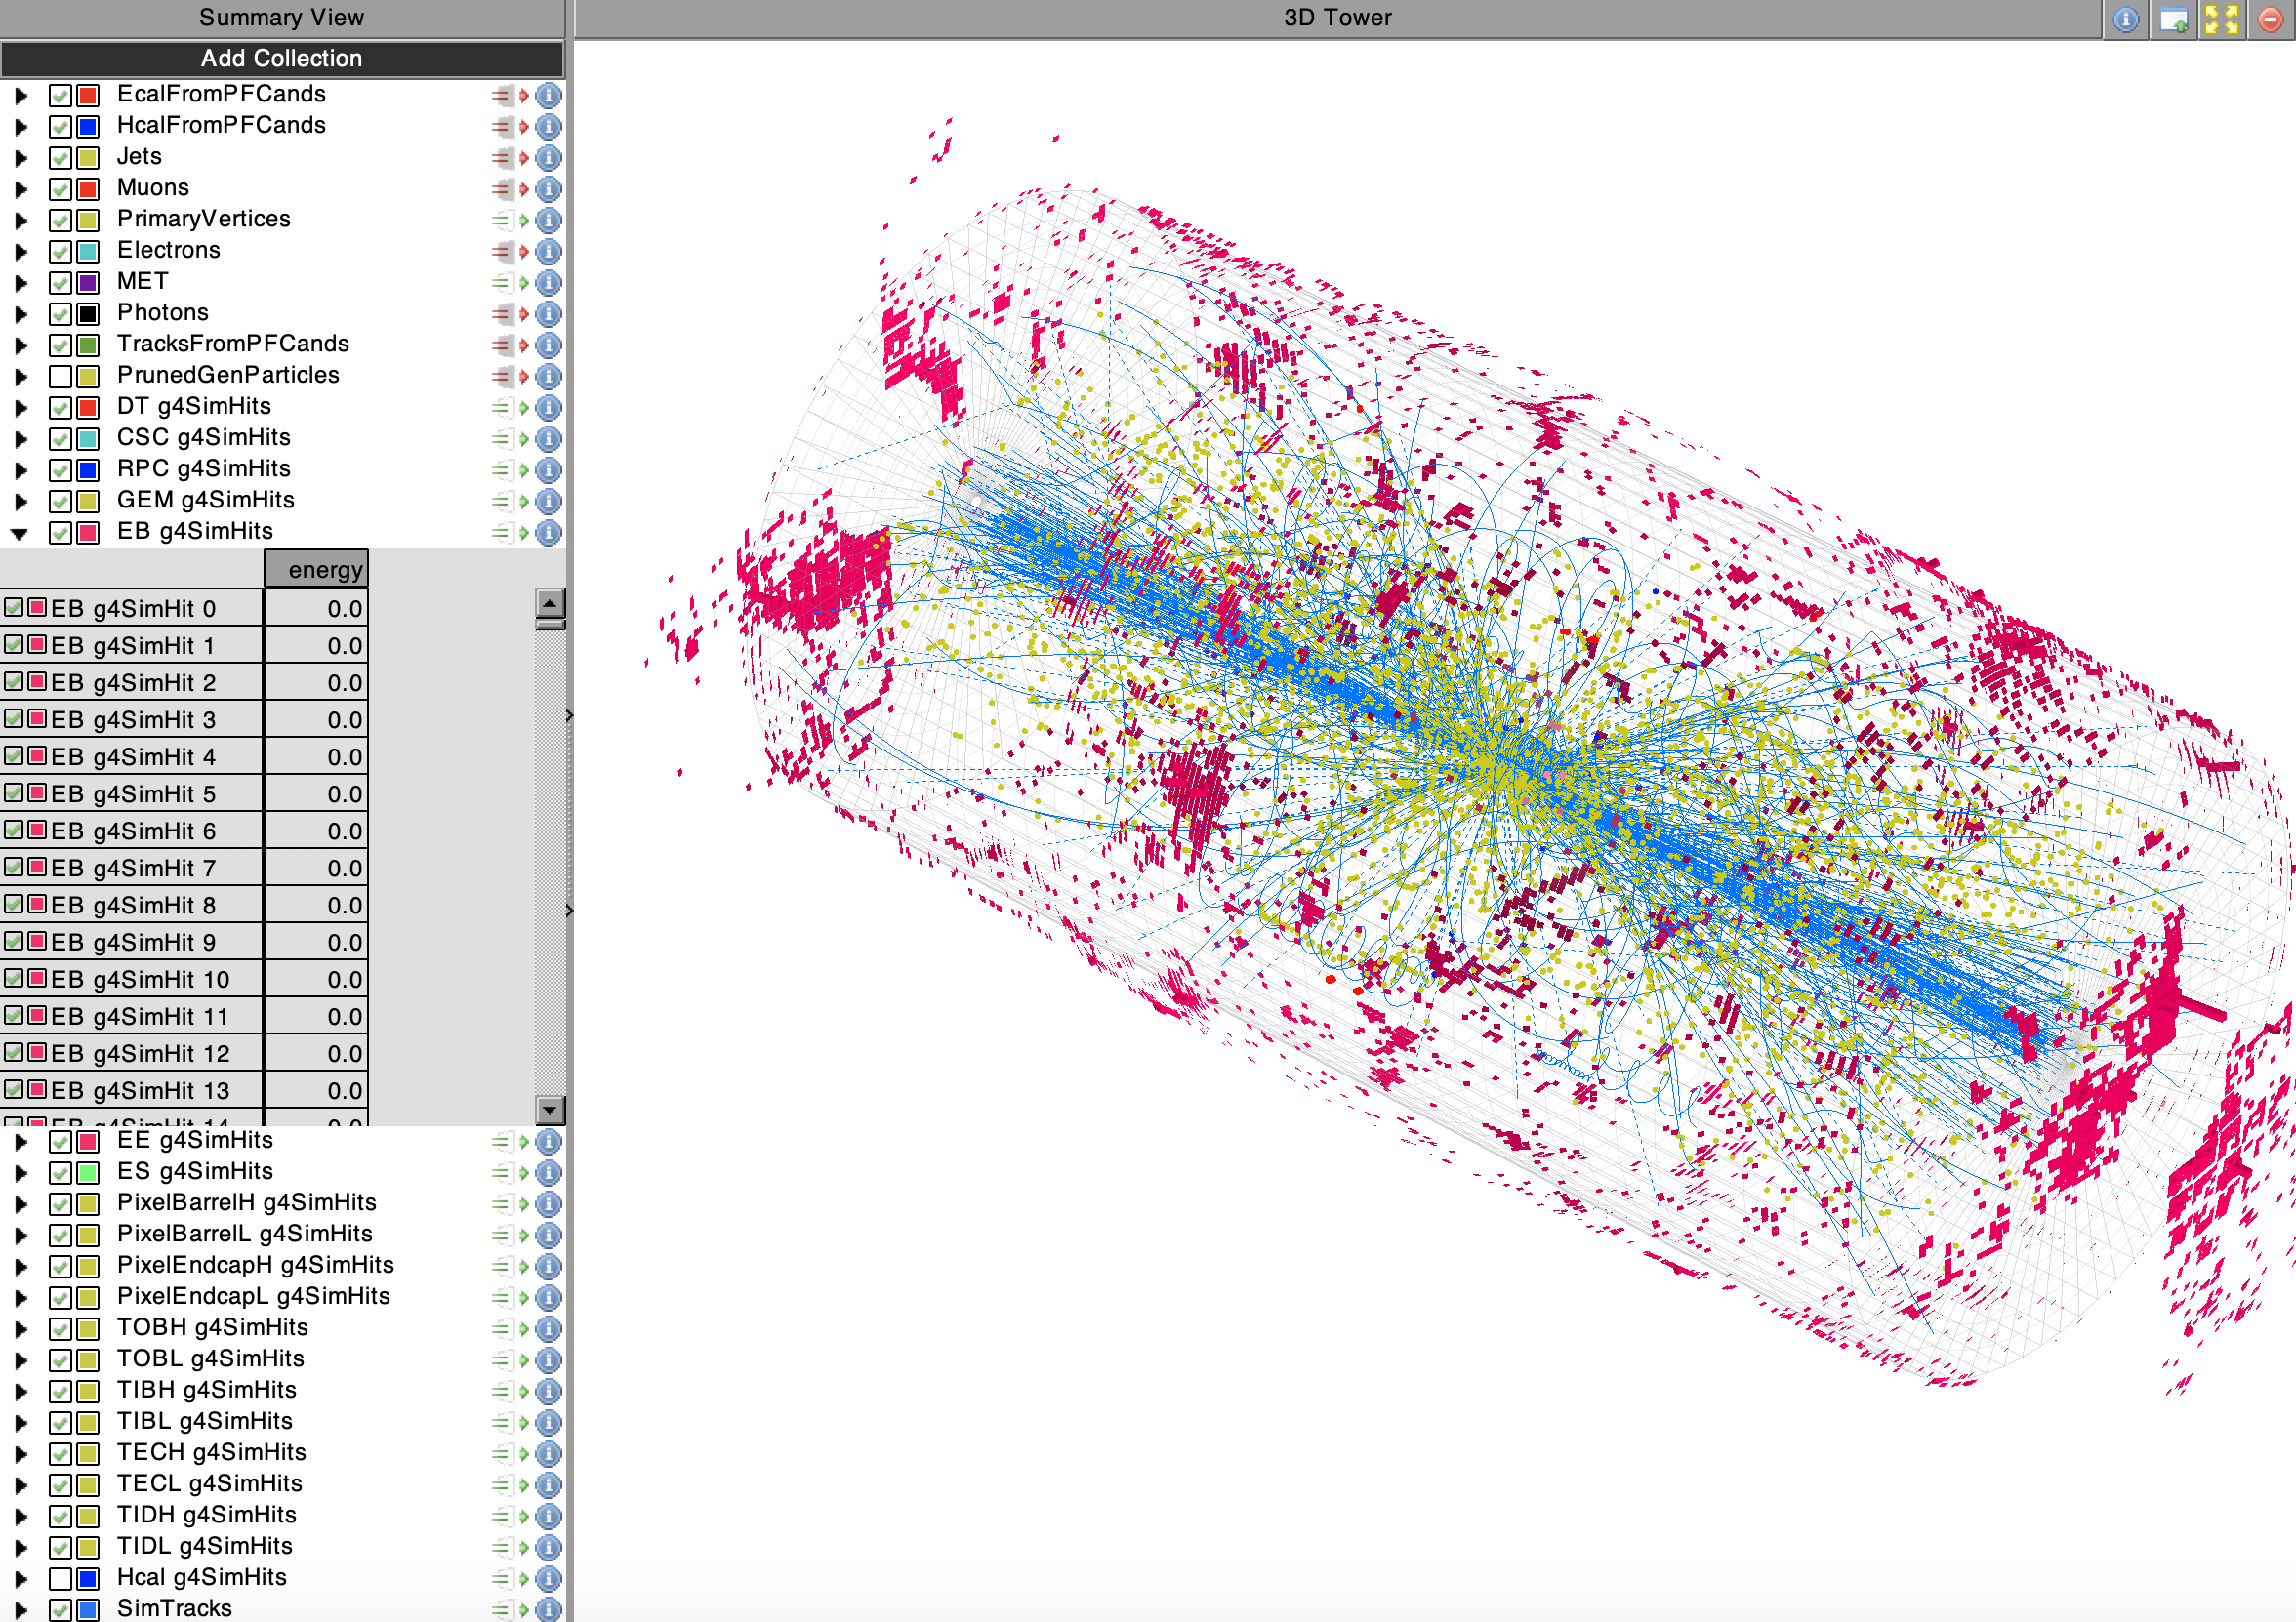Click the energy column header

click(x=316, y=569)
